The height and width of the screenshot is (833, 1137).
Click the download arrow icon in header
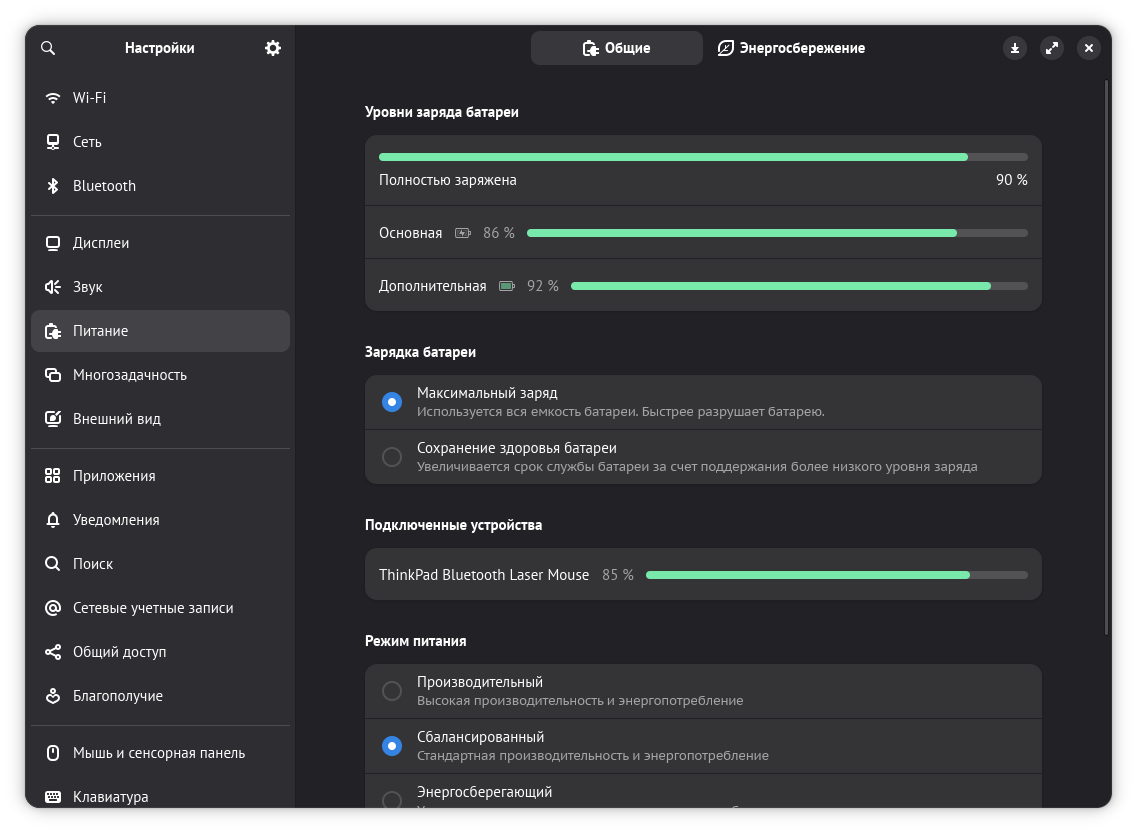pyautogui.click(x=1015, y=48)
